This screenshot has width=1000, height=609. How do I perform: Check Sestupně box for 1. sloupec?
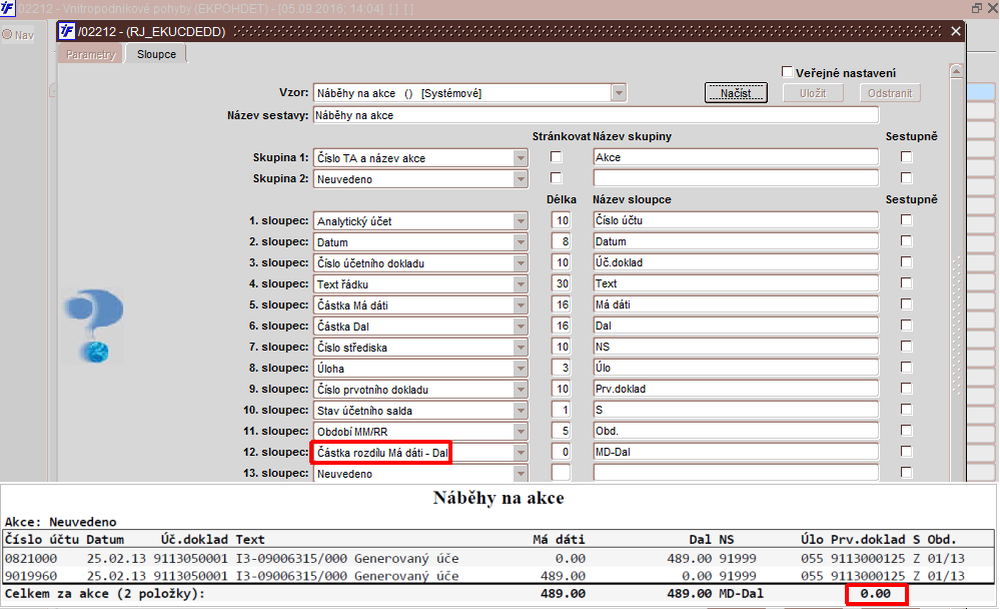pyautogui.click(x=906, y=220)
